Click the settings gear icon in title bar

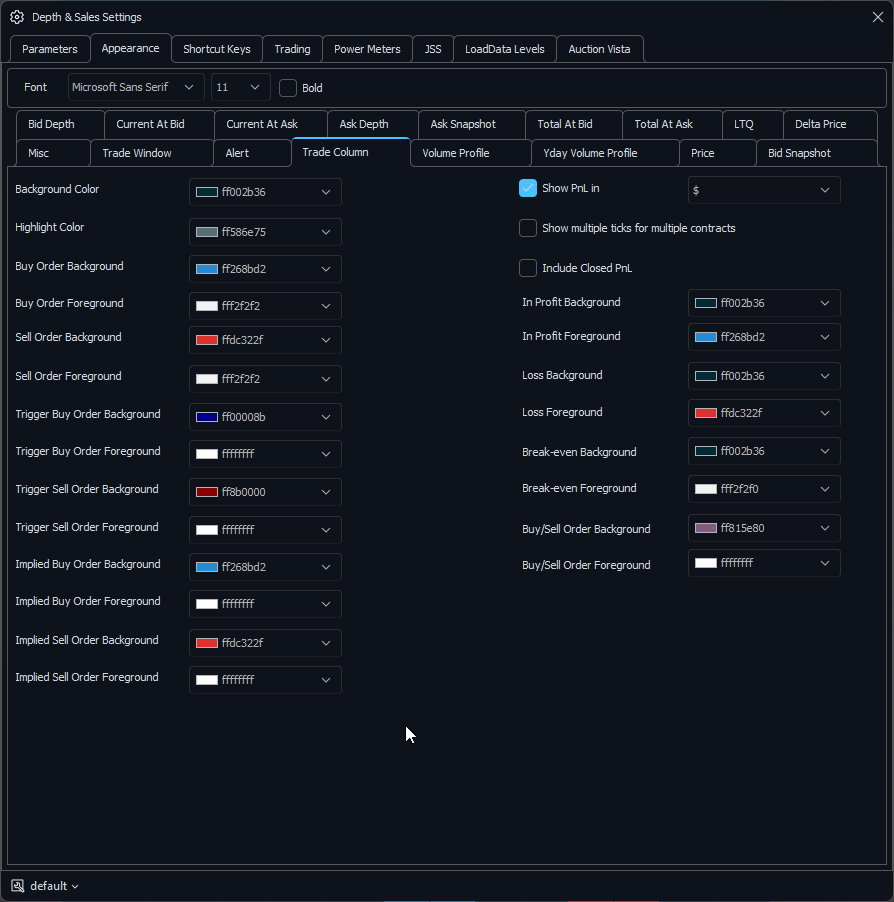click(17, 17)
